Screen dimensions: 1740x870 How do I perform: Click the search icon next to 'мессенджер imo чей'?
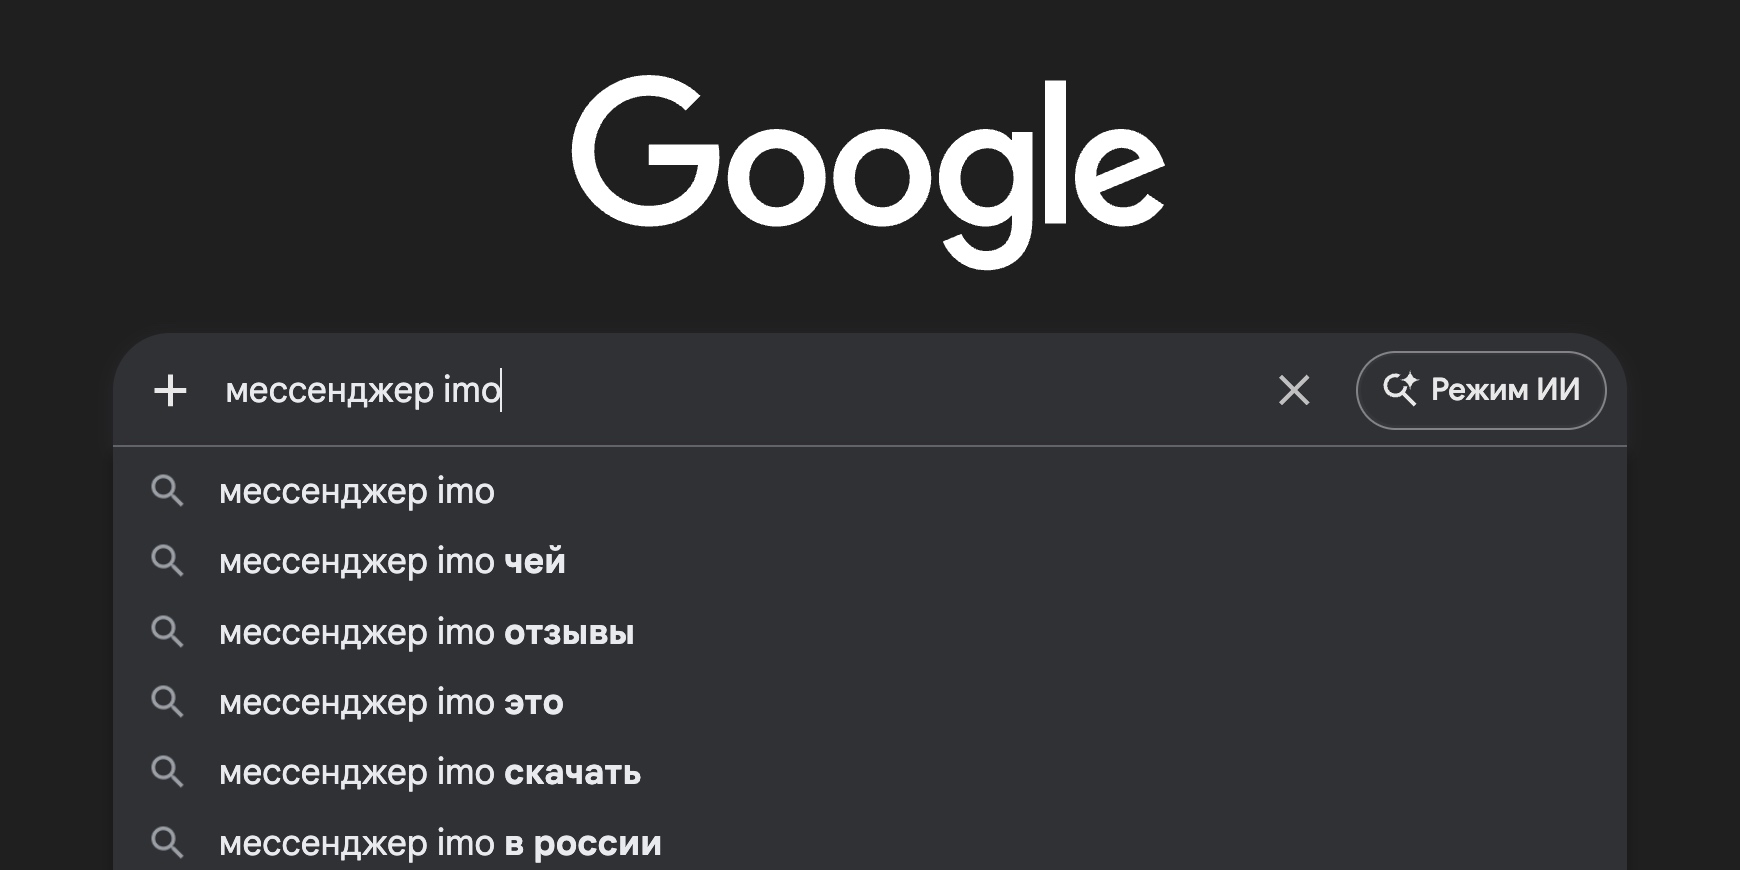pyautogui.click(x=168, y=561)
